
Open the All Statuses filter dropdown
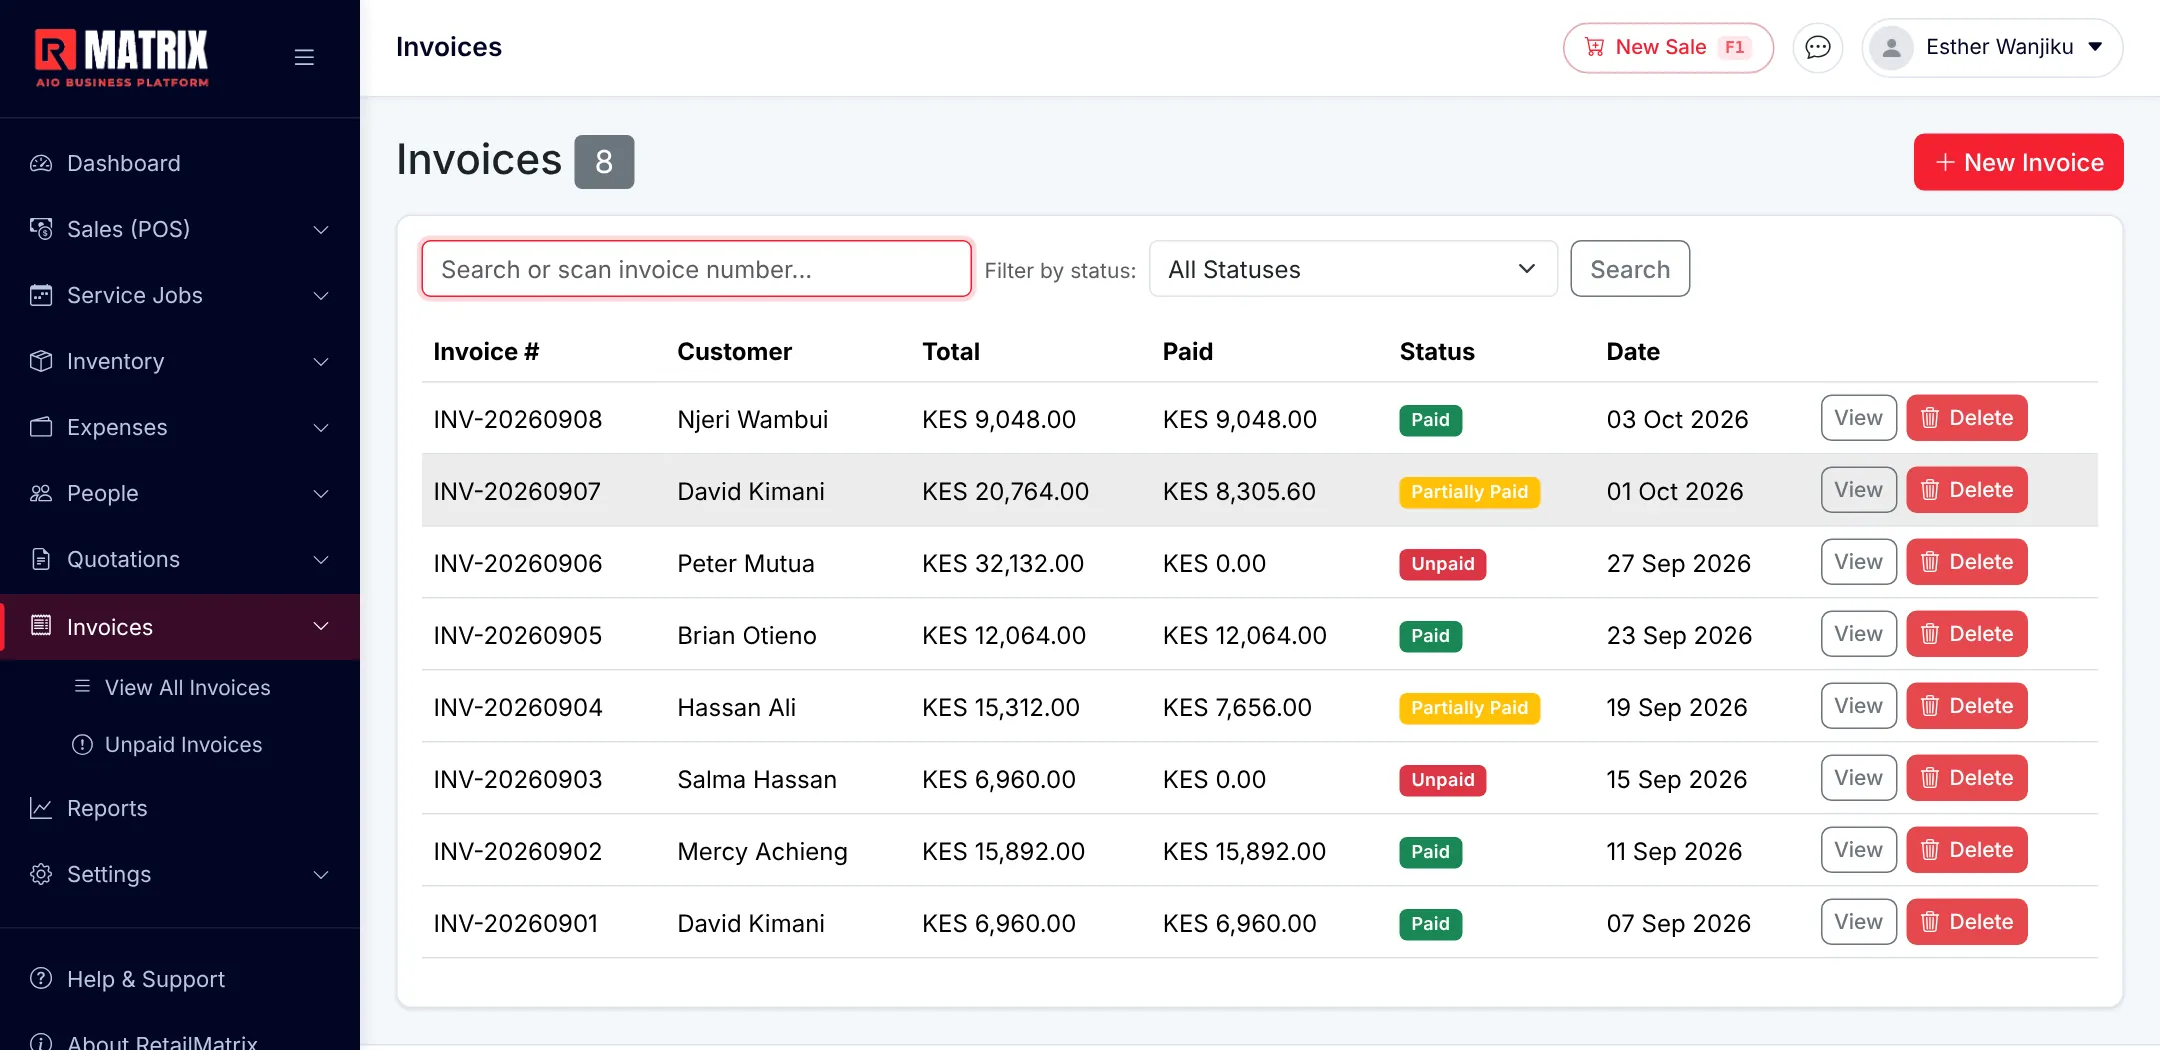[1353, 269]
